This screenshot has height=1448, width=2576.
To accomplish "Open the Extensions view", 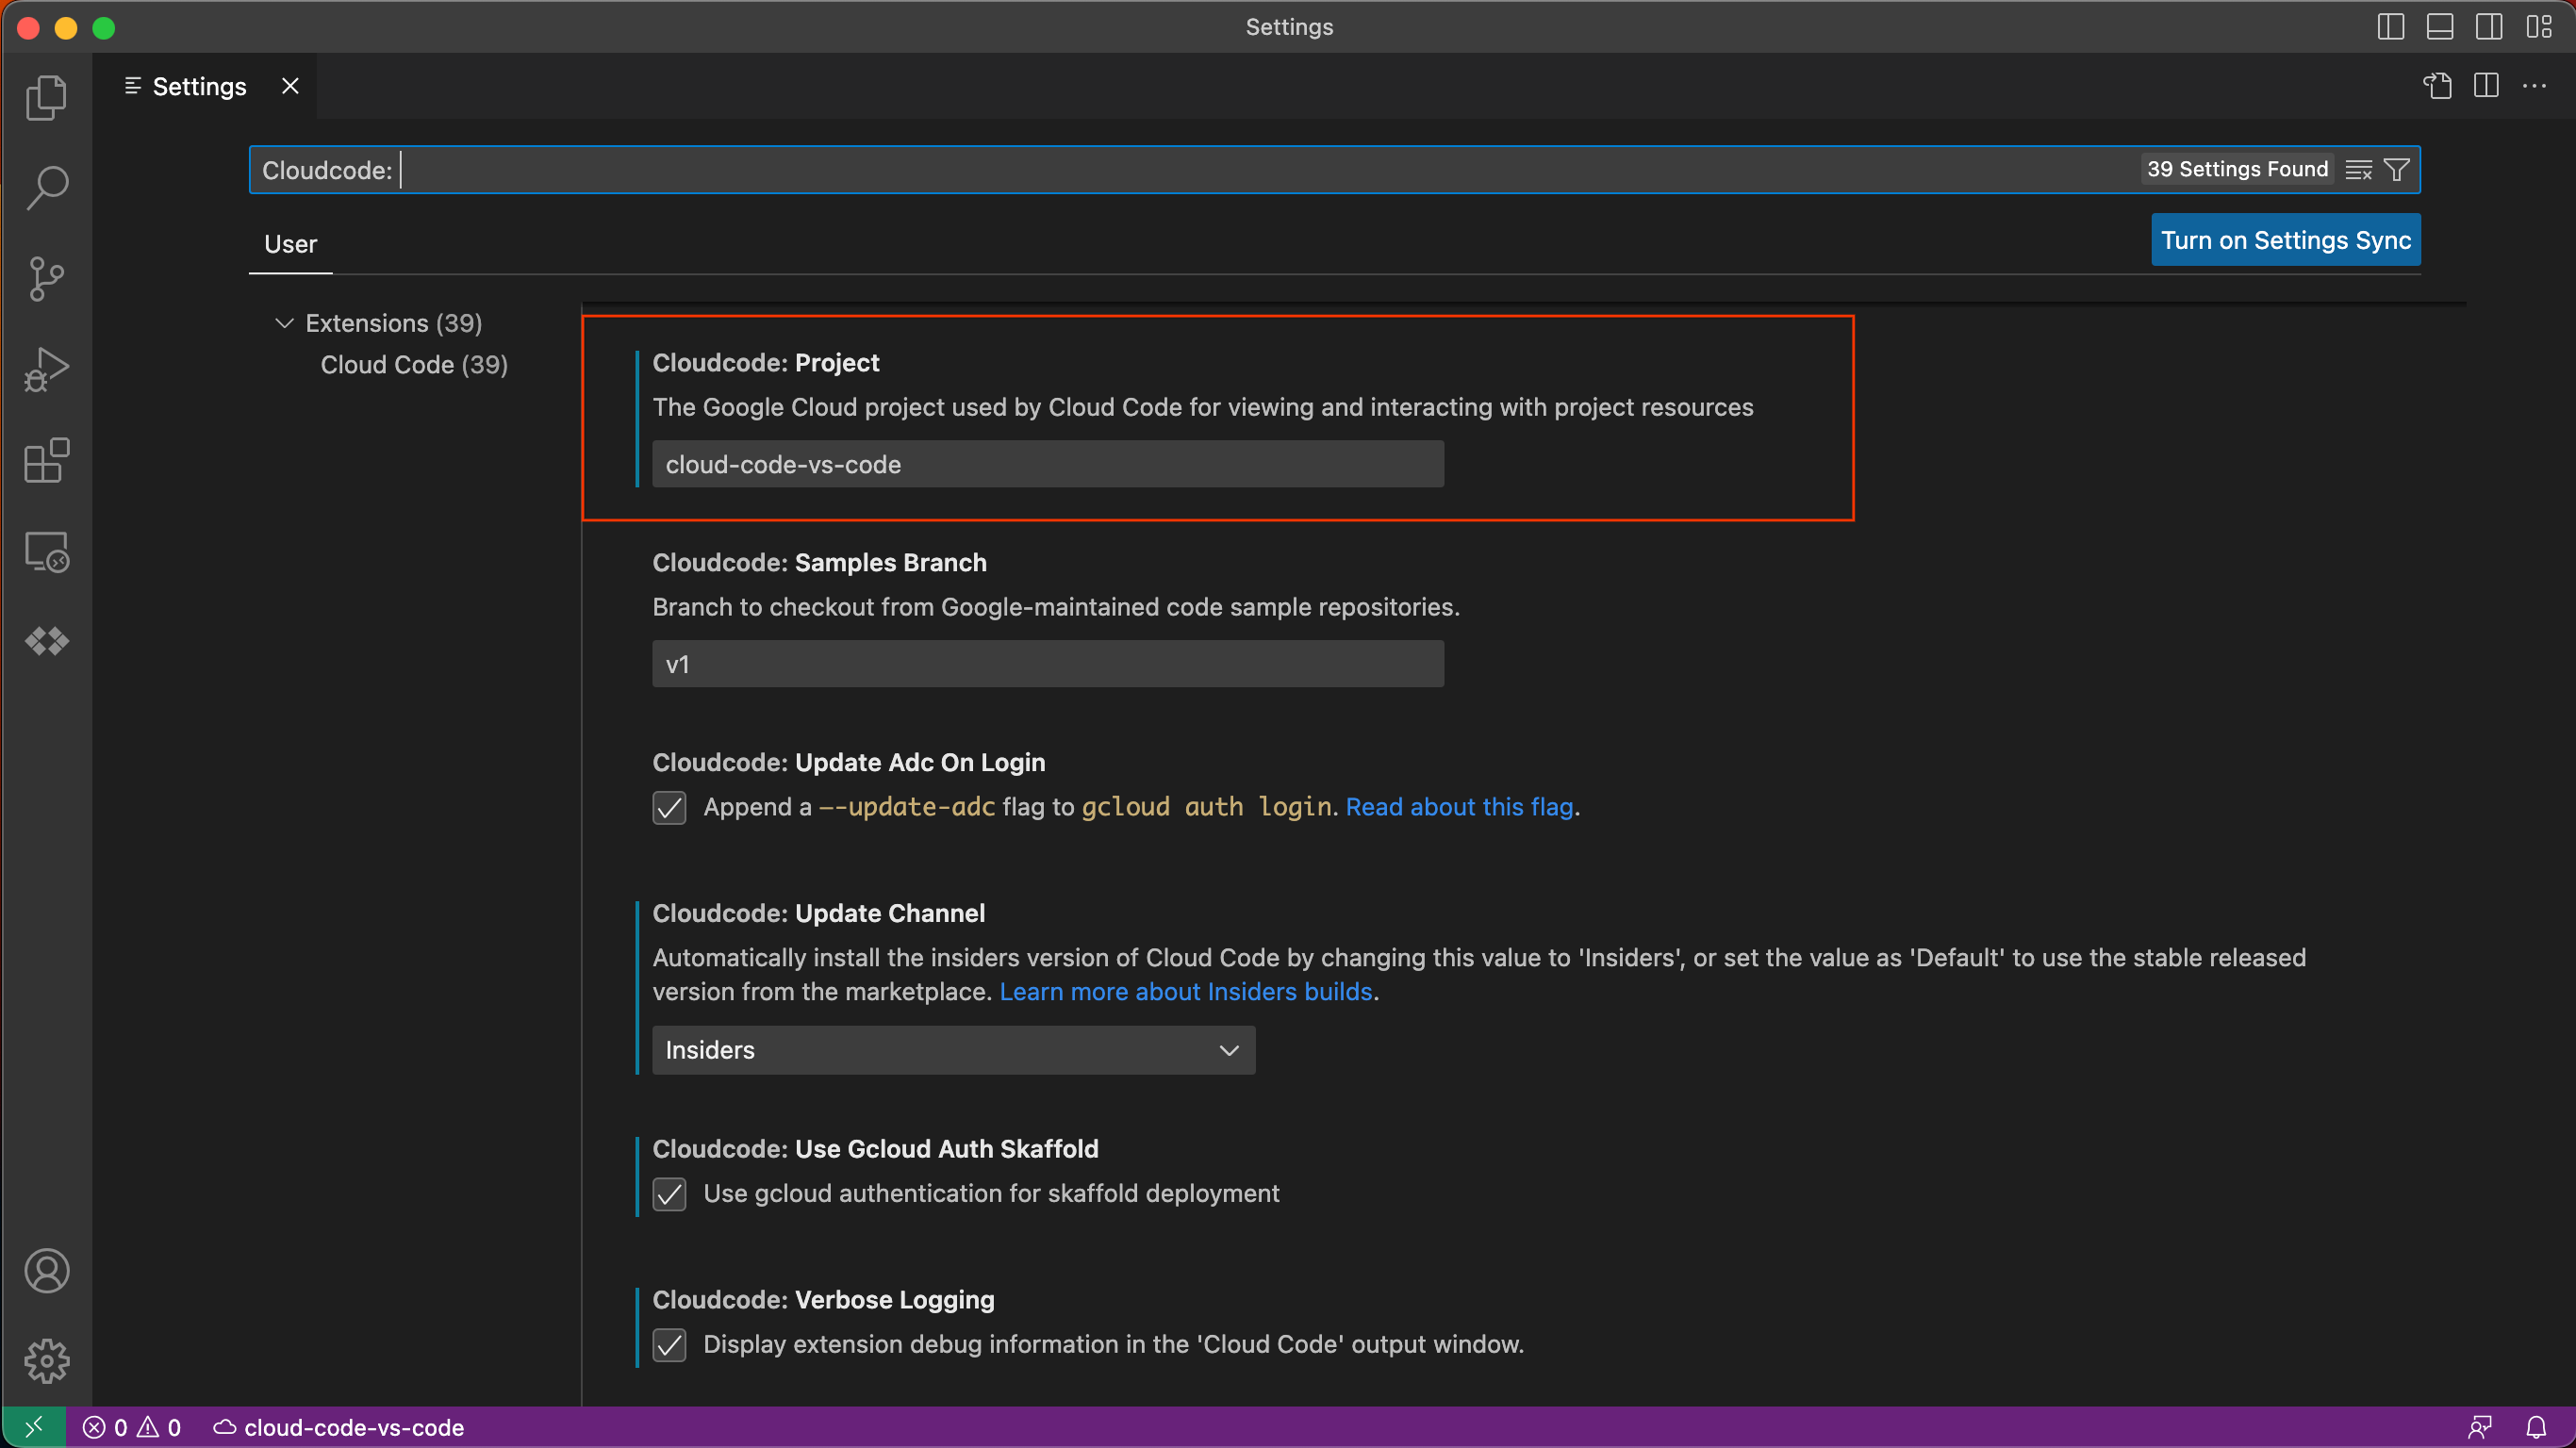I will [x=46, y=461].
